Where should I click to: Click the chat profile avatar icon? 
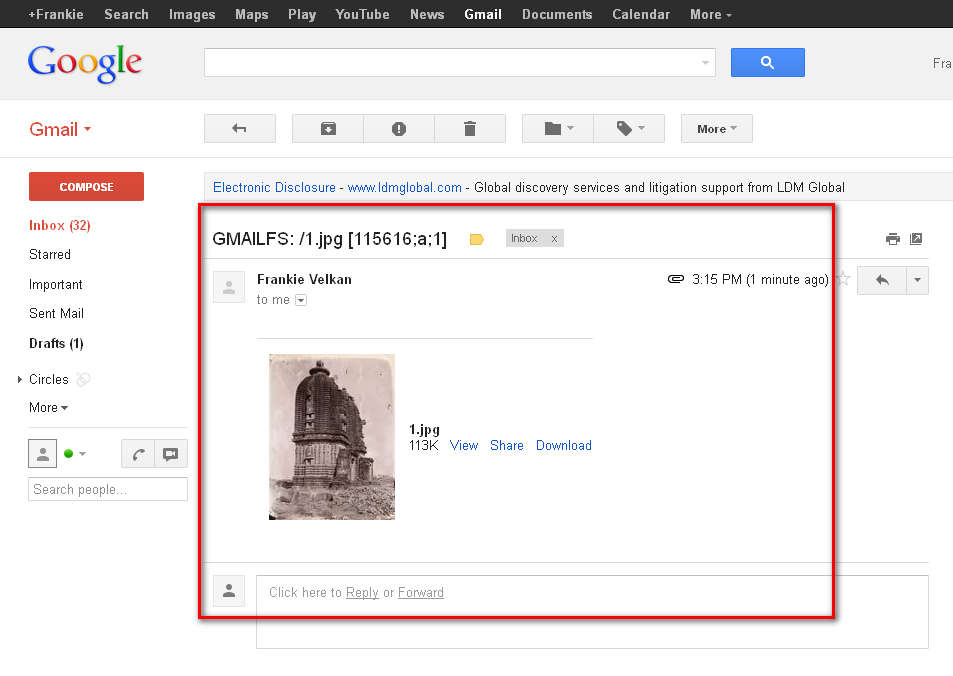(43, 454)
